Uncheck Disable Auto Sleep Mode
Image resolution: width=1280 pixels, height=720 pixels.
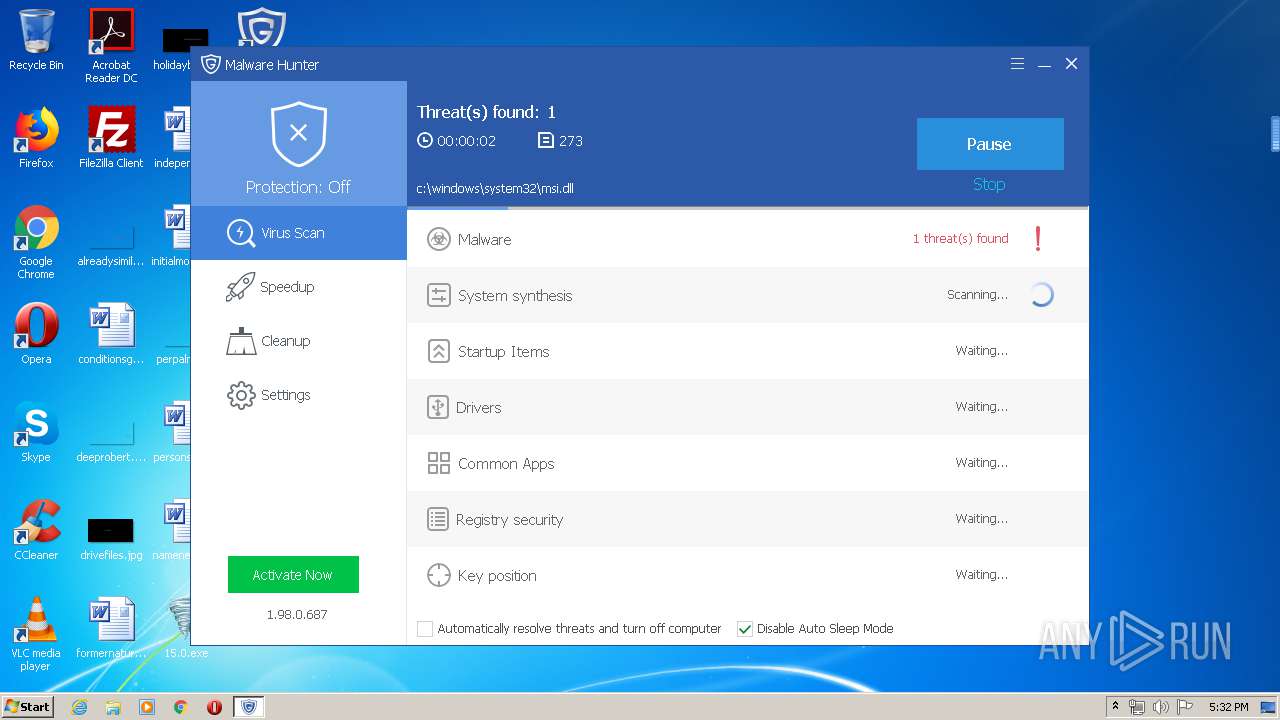(744, 629)
